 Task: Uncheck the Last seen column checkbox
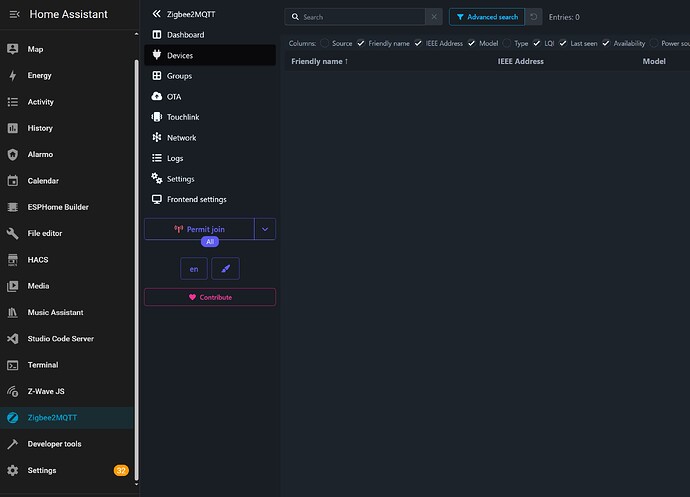tap(563, 43)
